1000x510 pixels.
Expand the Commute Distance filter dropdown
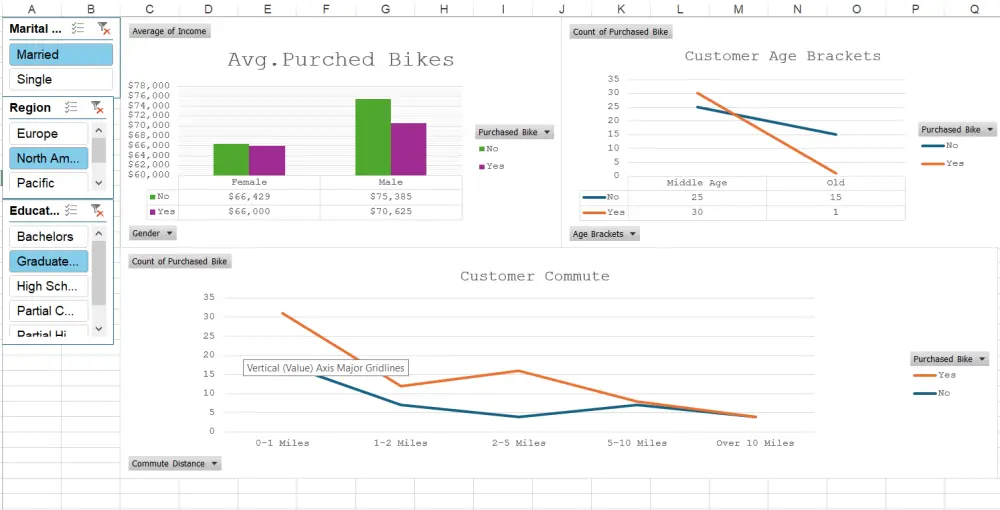click(x=175, y=464)
